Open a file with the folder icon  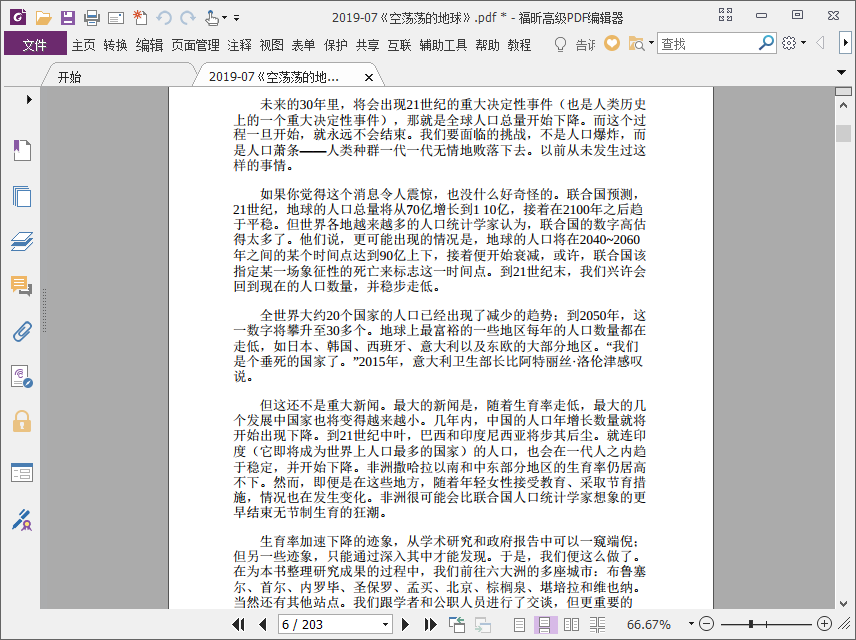43,18
